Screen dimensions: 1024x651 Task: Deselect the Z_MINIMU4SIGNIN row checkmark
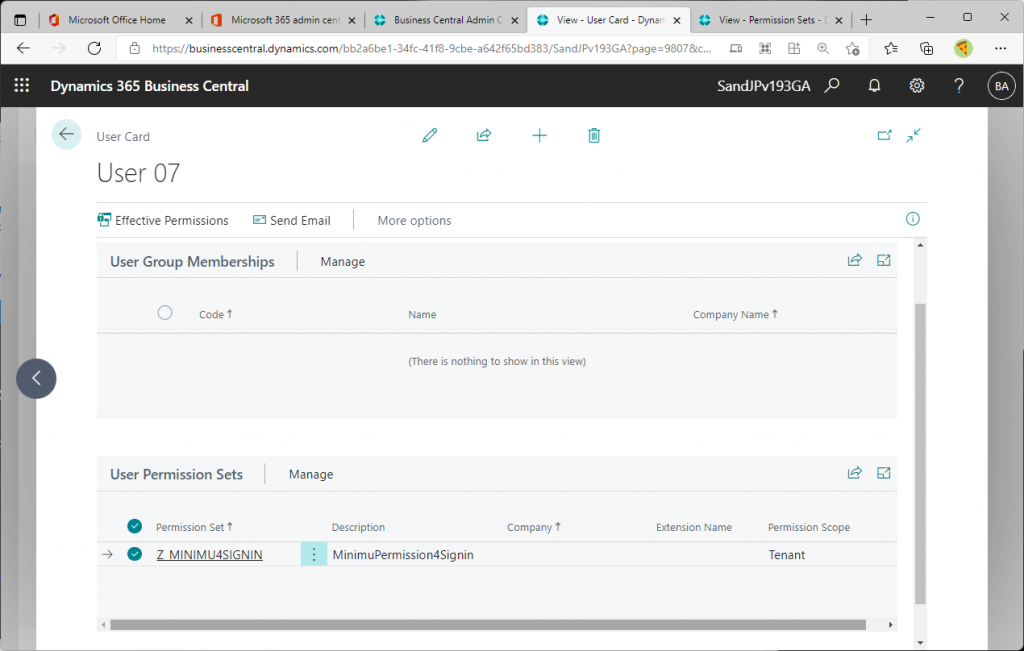pyautogui.click(x=135, y=554)
